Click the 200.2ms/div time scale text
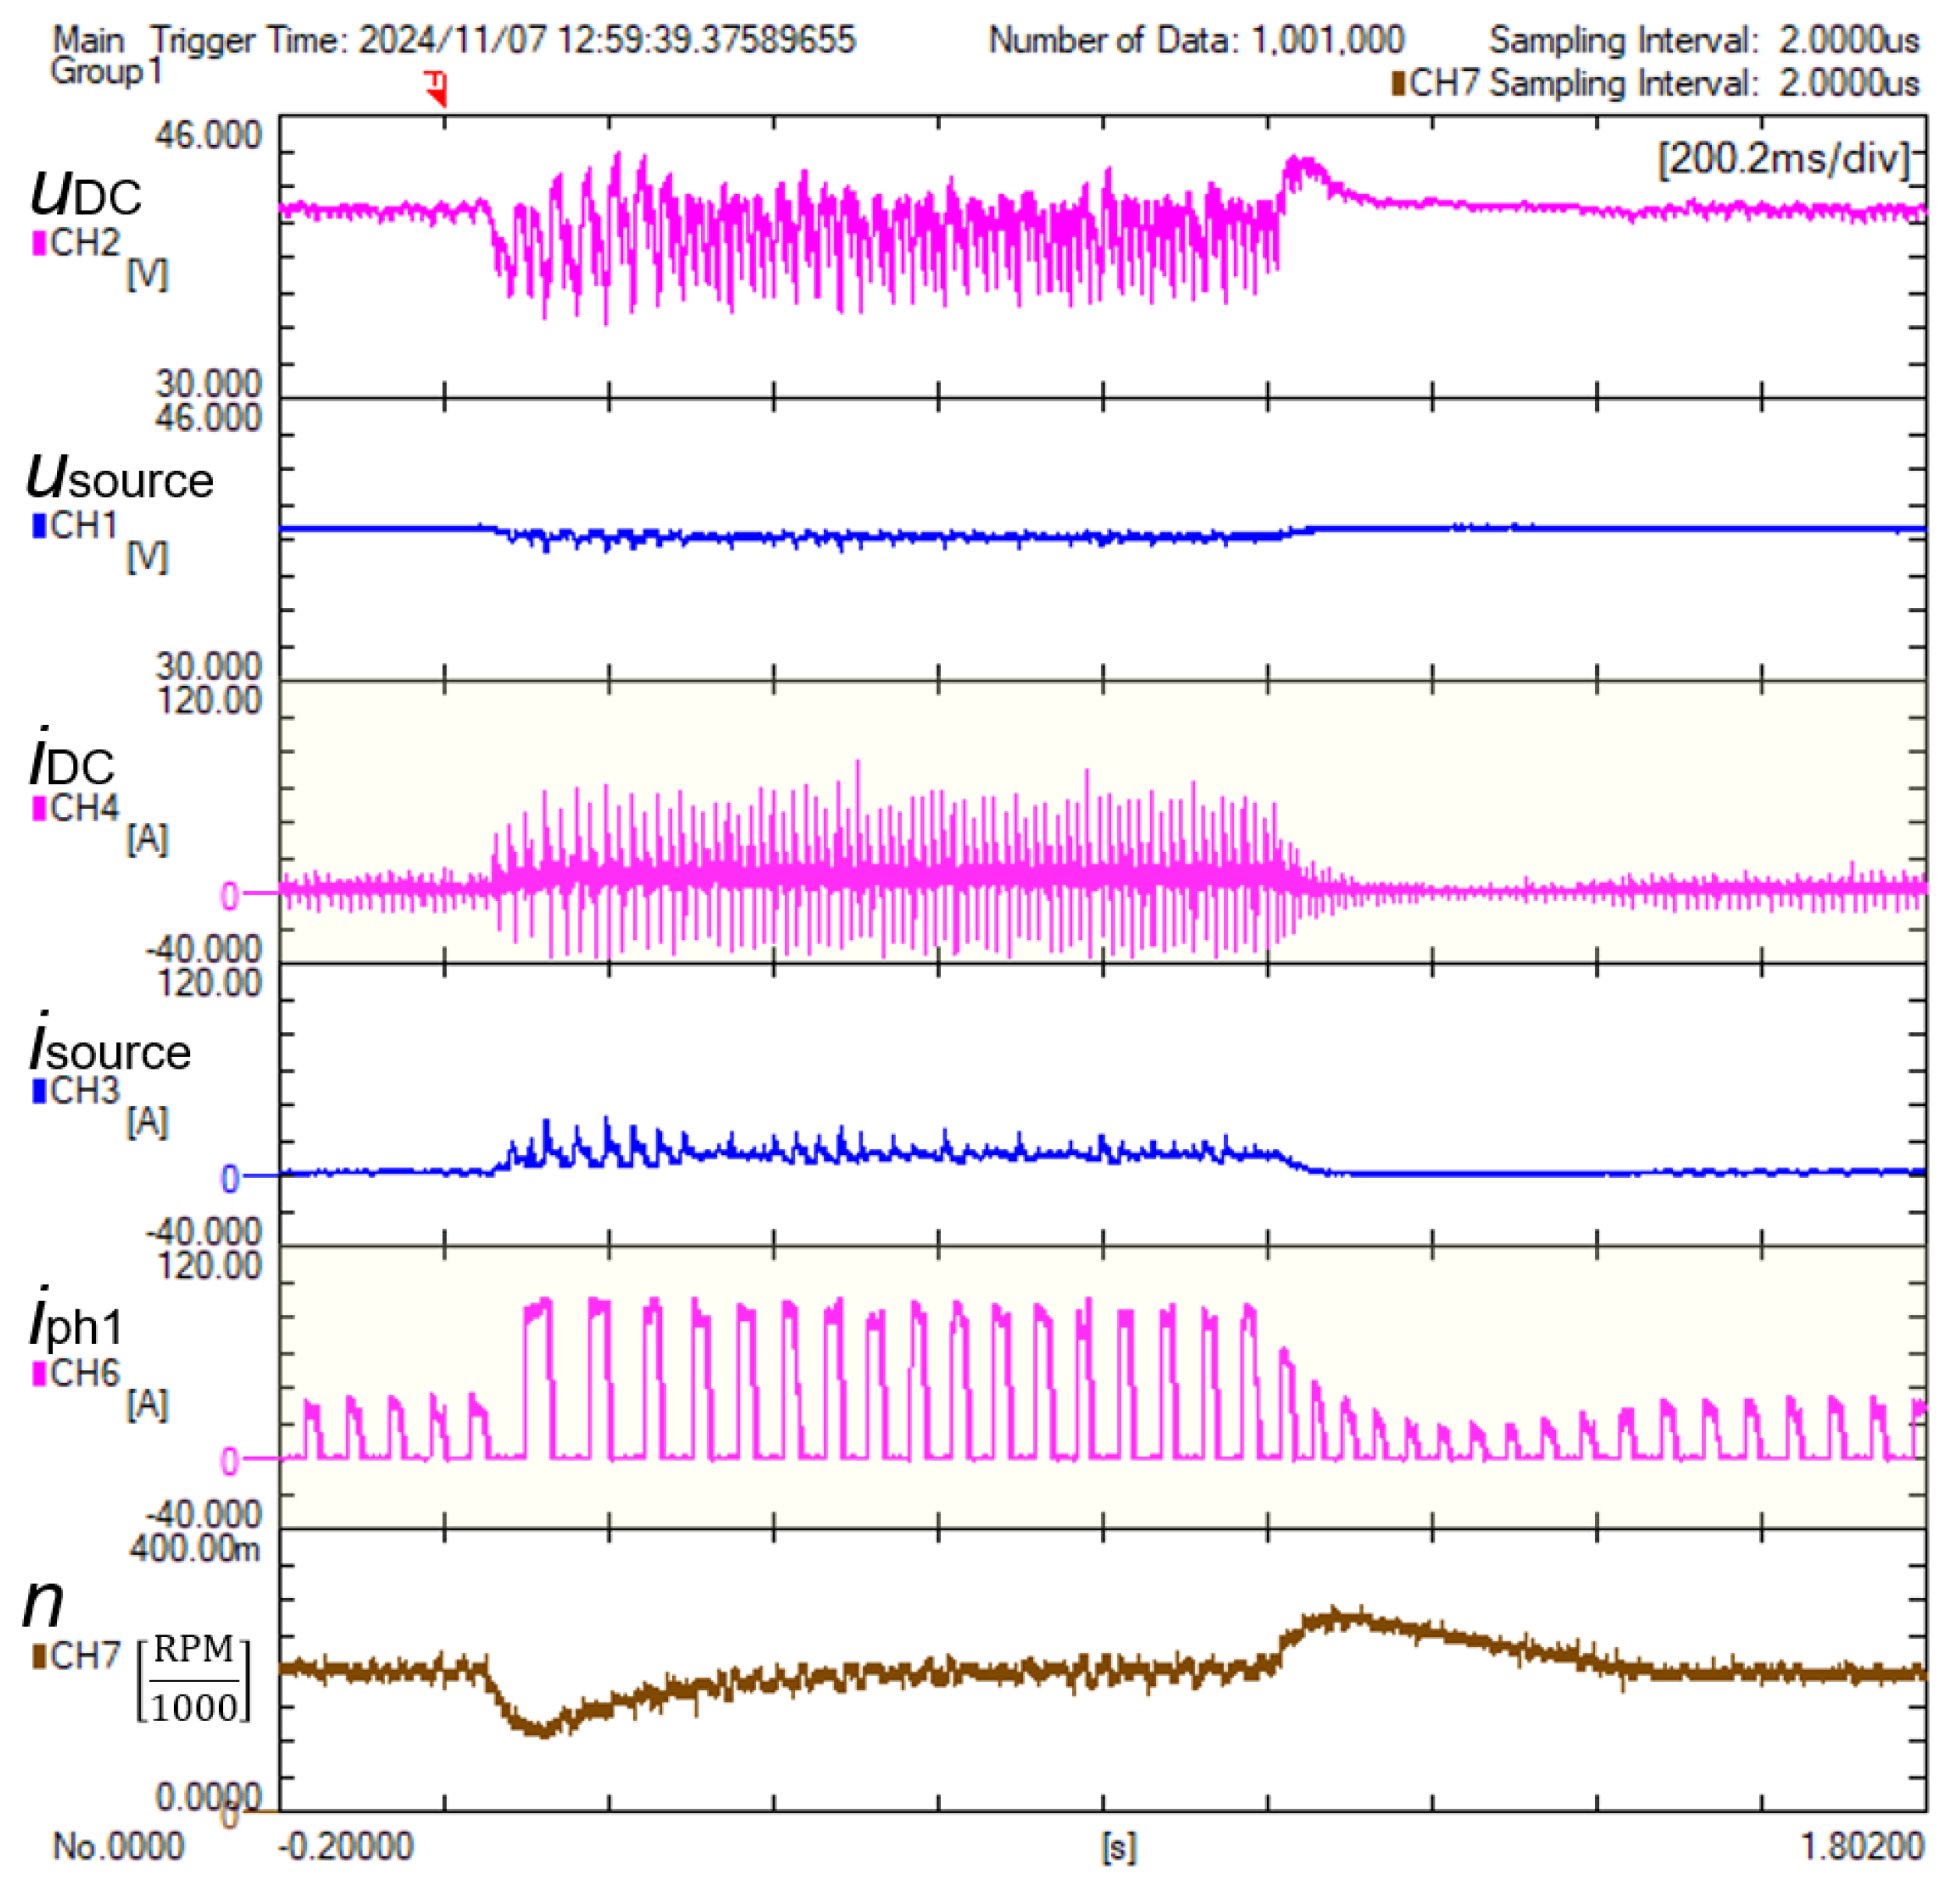1960x1898 pixels. (1783, 159)
